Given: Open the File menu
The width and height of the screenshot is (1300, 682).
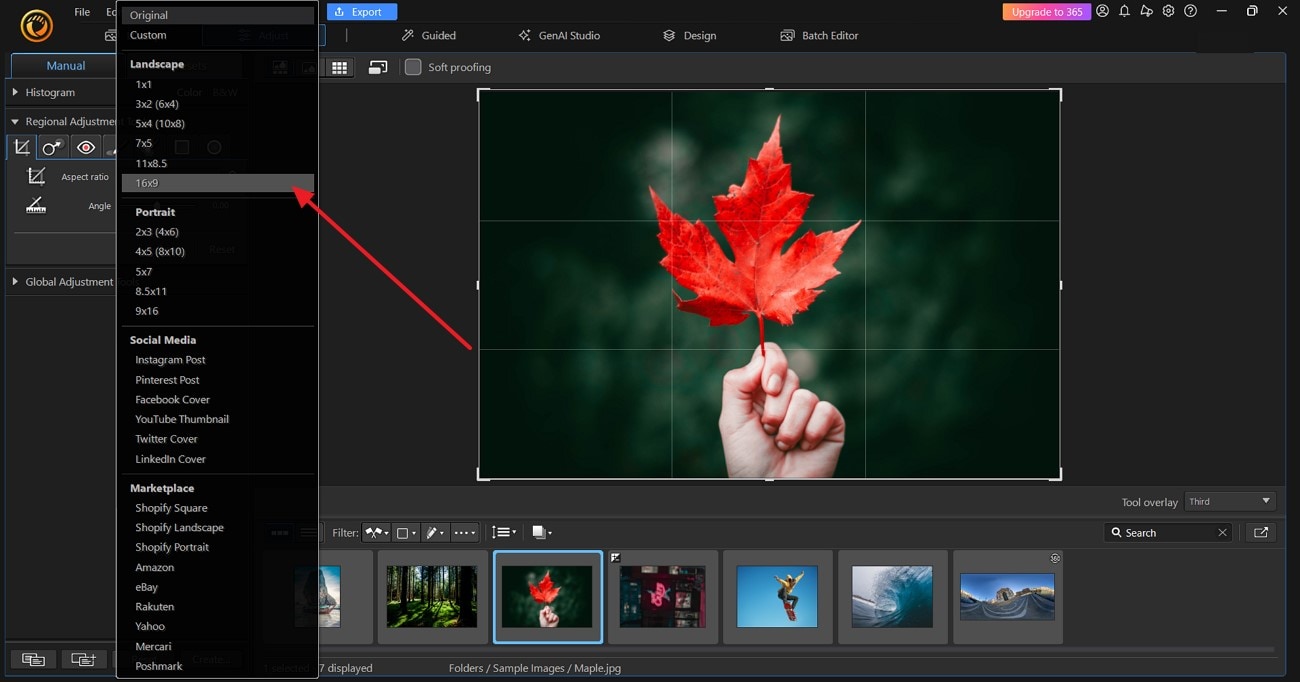Looking at the screenshot, I should (82, 12).
